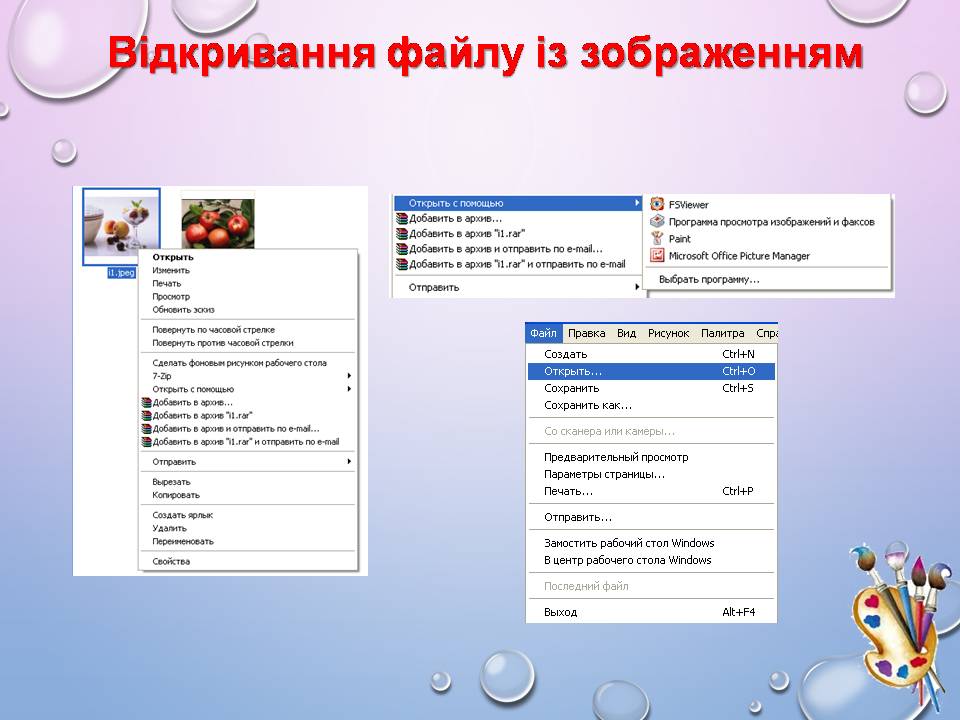Screen dimensions: 960x720
Task: Click the Paint icon in Open With list
Action: [657, 239]
